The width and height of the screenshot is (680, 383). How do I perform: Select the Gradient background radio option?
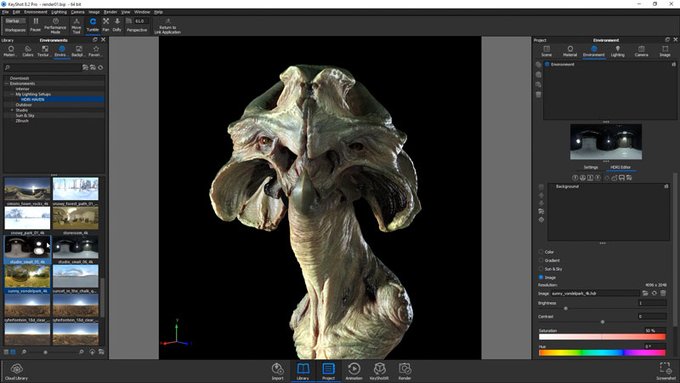541,260
